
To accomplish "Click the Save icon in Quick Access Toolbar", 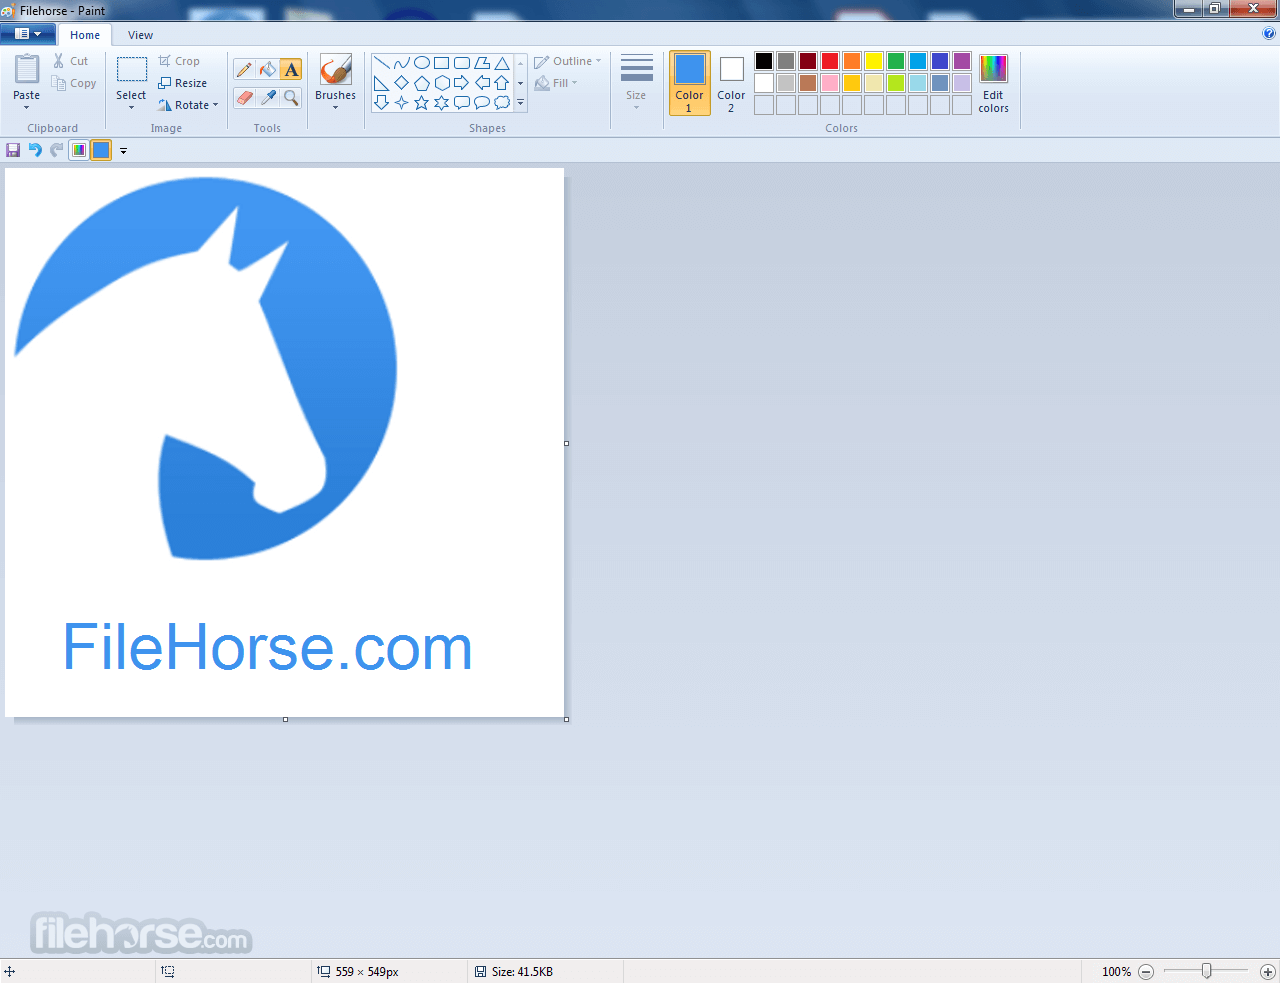I will 13,150.
